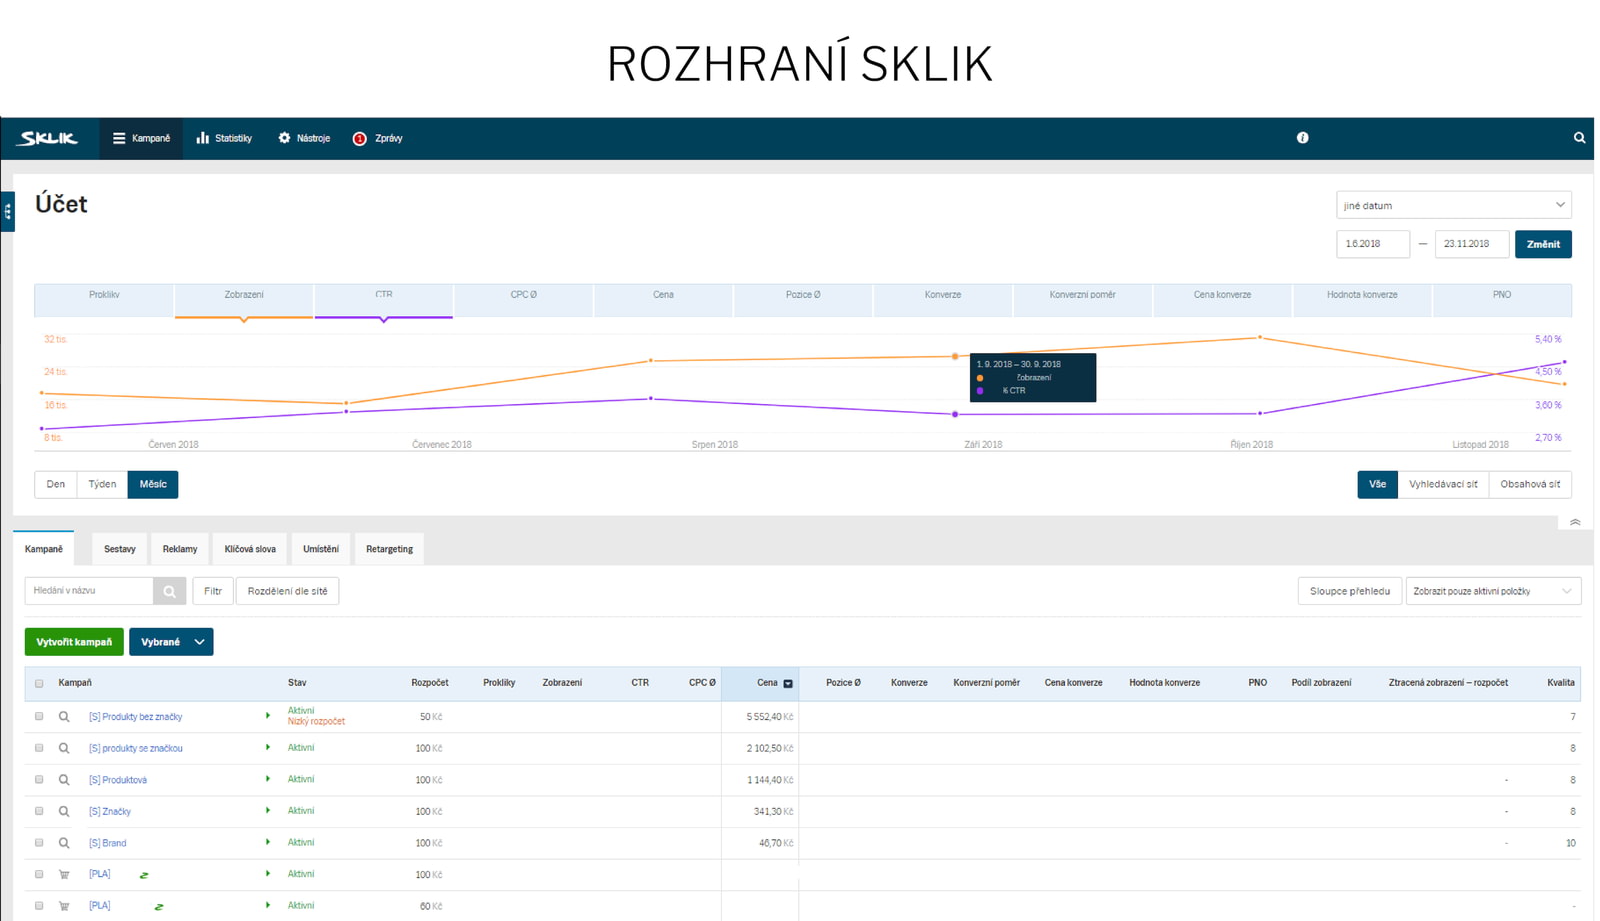Switch chart granularity to Měsíc
The image size is (1600, 921).
pos(153,484)
